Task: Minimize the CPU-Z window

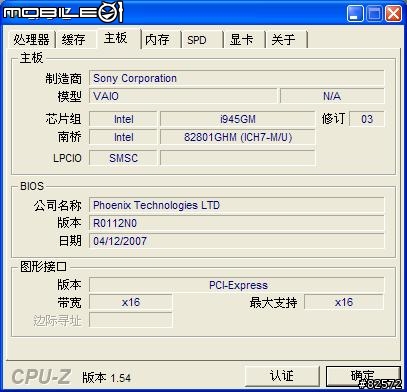Action: point(355,14)
